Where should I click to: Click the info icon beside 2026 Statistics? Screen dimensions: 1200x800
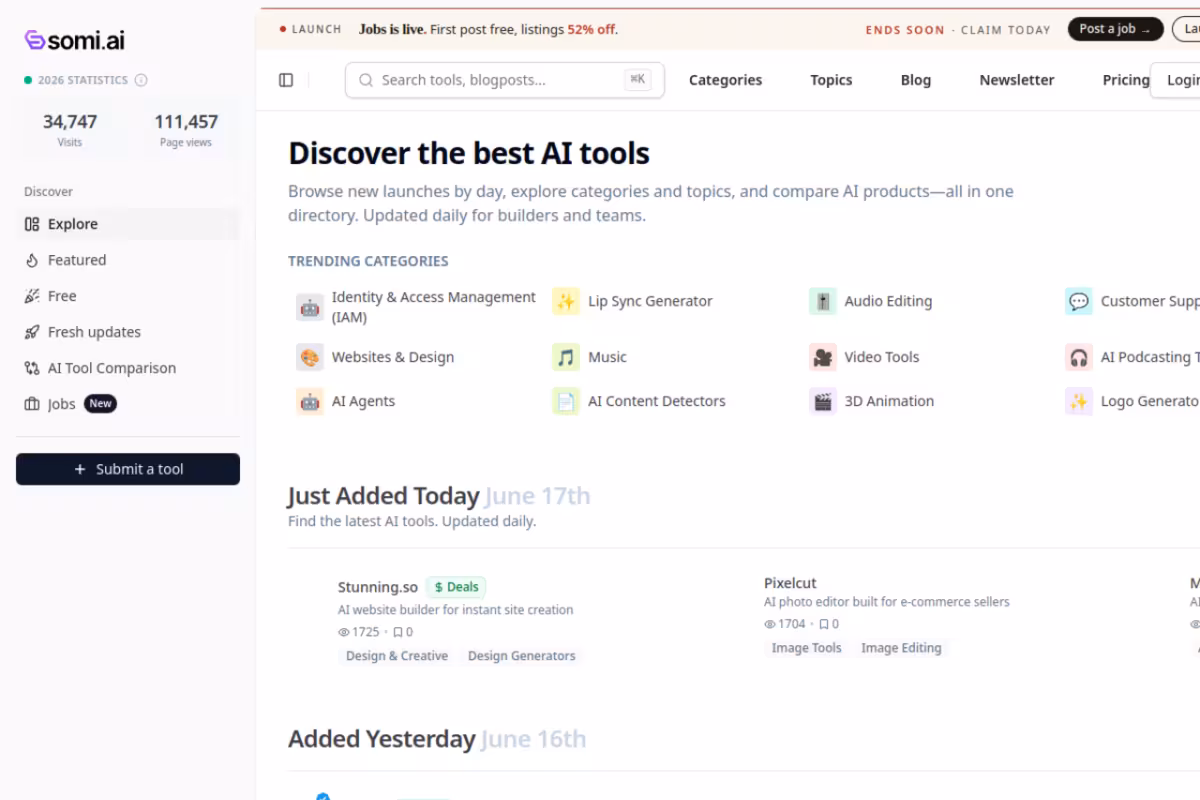click(141, 80)
